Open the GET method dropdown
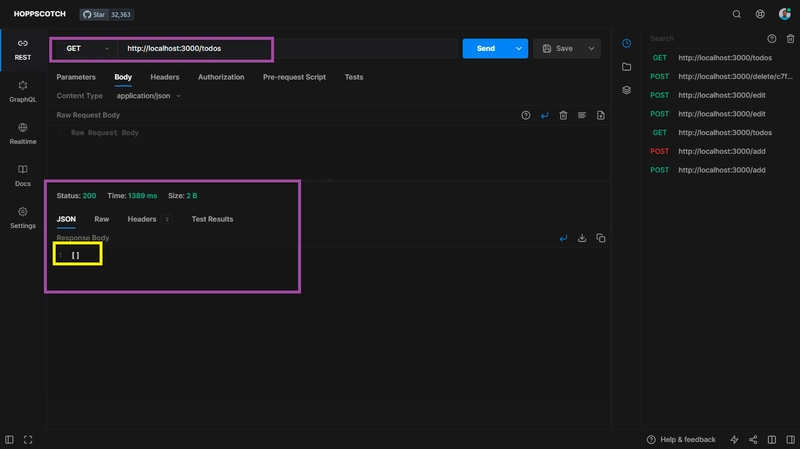The image size is (800, 449). point(87,48)
